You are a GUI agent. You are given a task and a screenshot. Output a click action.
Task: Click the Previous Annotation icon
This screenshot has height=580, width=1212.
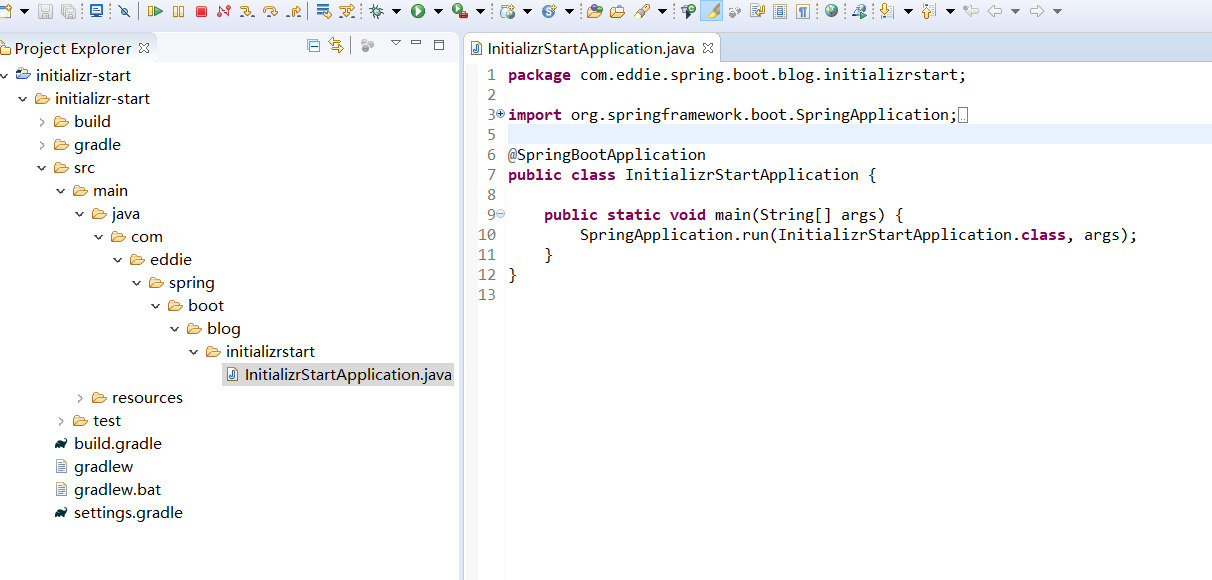point(927,11)
